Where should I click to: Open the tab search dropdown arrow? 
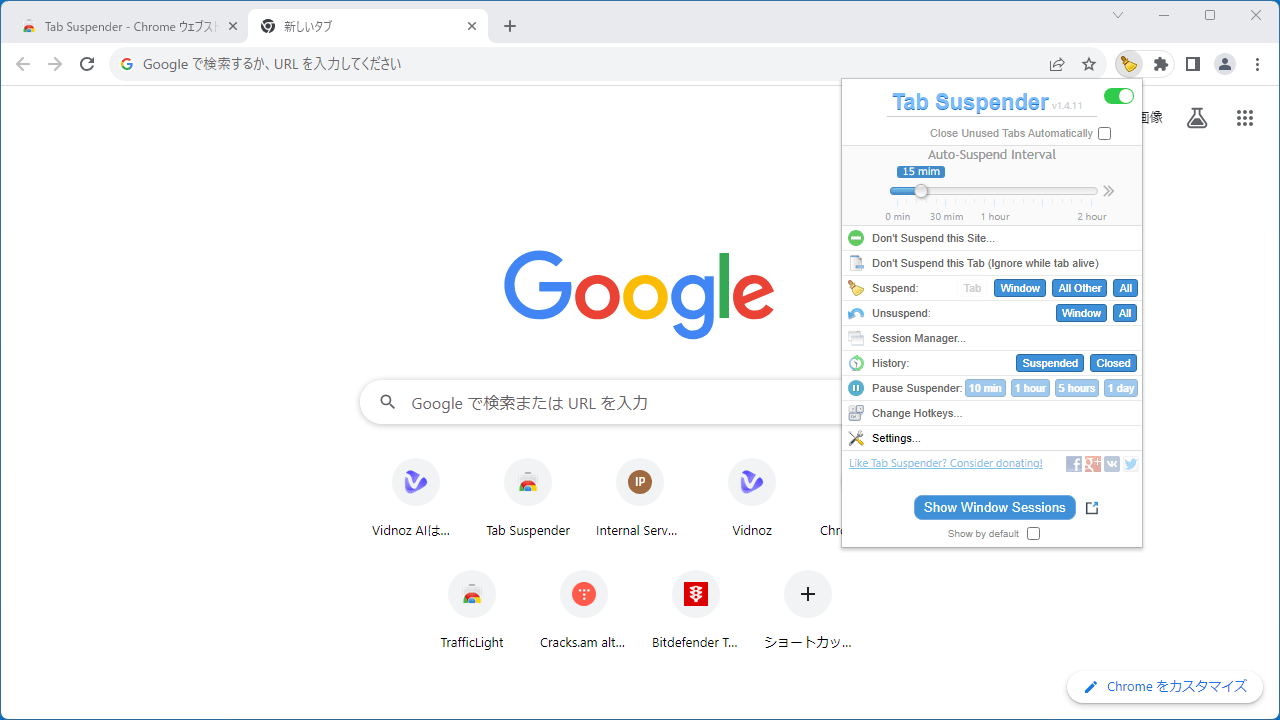(x=1118, y=15)
